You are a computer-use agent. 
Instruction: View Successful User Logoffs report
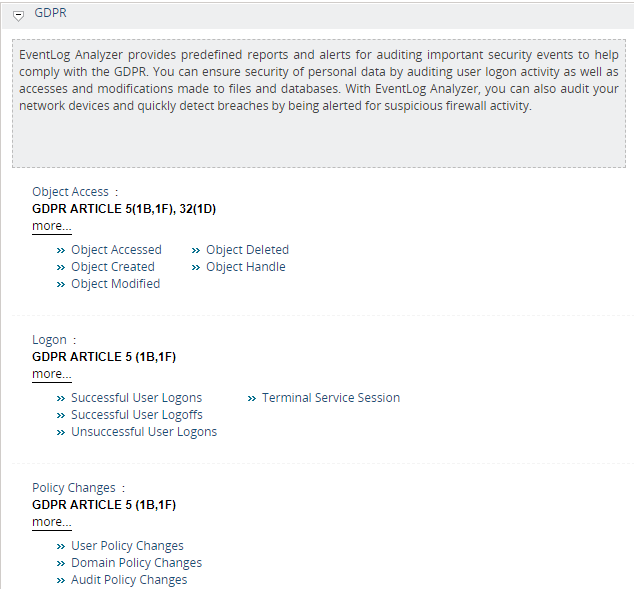[x=136, y=415]
